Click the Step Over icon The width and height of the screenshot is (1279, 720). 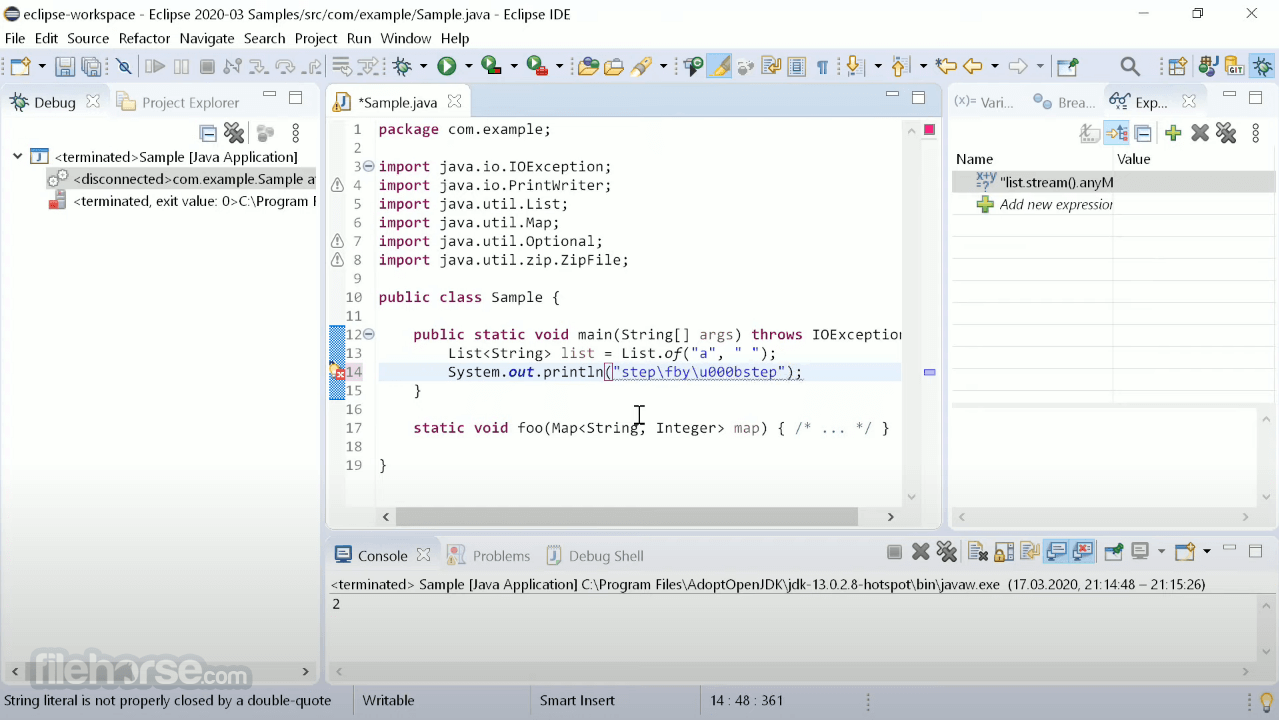(285, 67)
